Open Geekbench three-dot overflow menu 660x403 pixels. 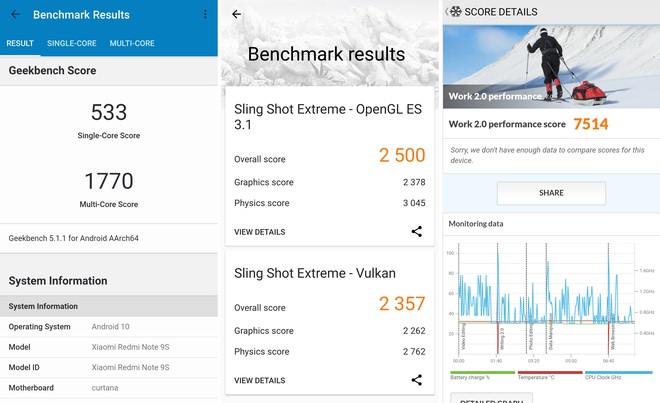pyautogui.click(x=205, y=15)
